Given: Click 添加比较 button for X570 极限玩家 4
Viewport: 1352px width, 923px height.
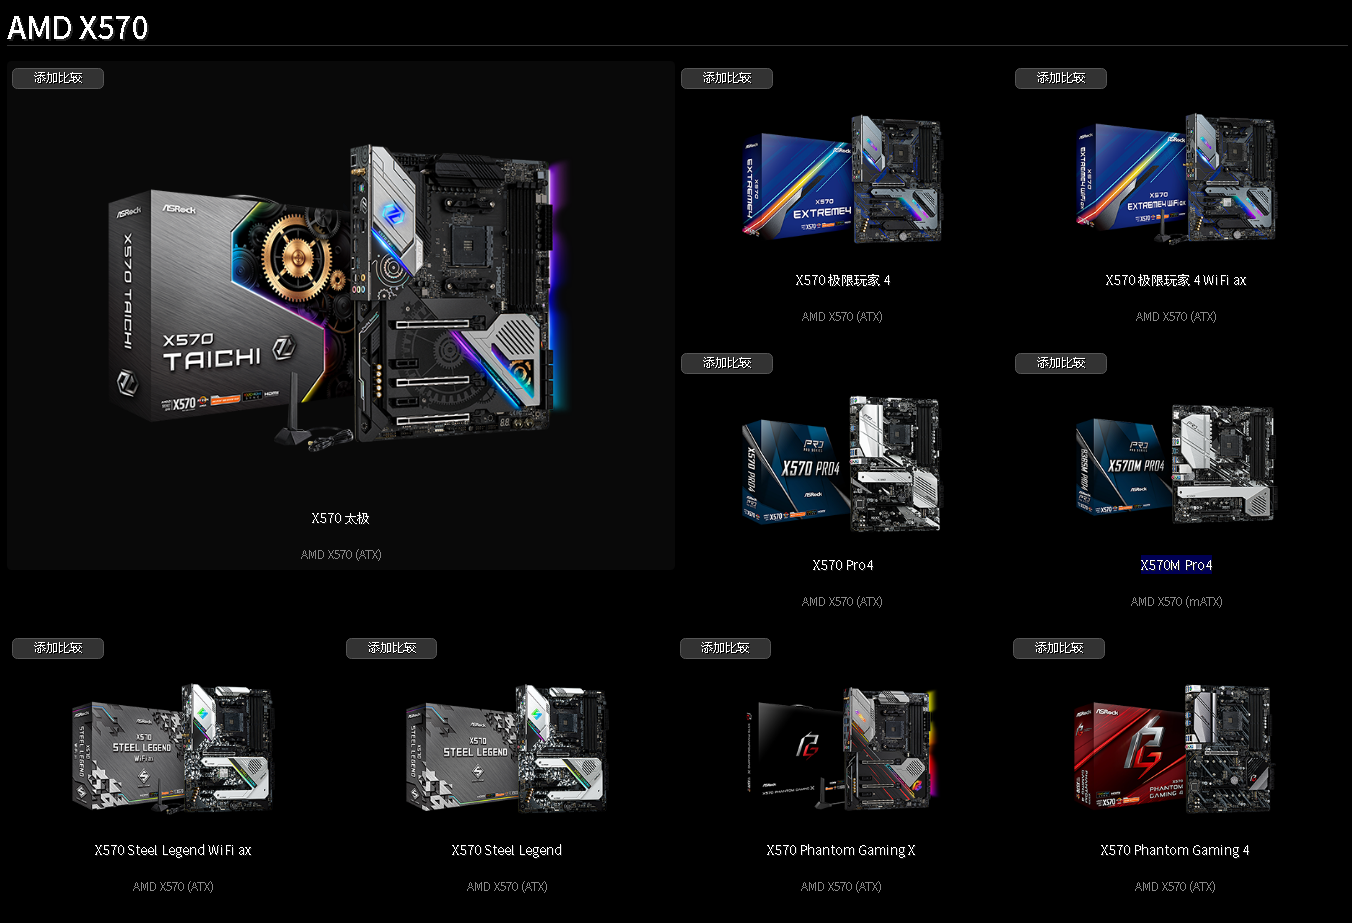Looking at the screenshot, I should pyautogui.click(x=727, y=78).
